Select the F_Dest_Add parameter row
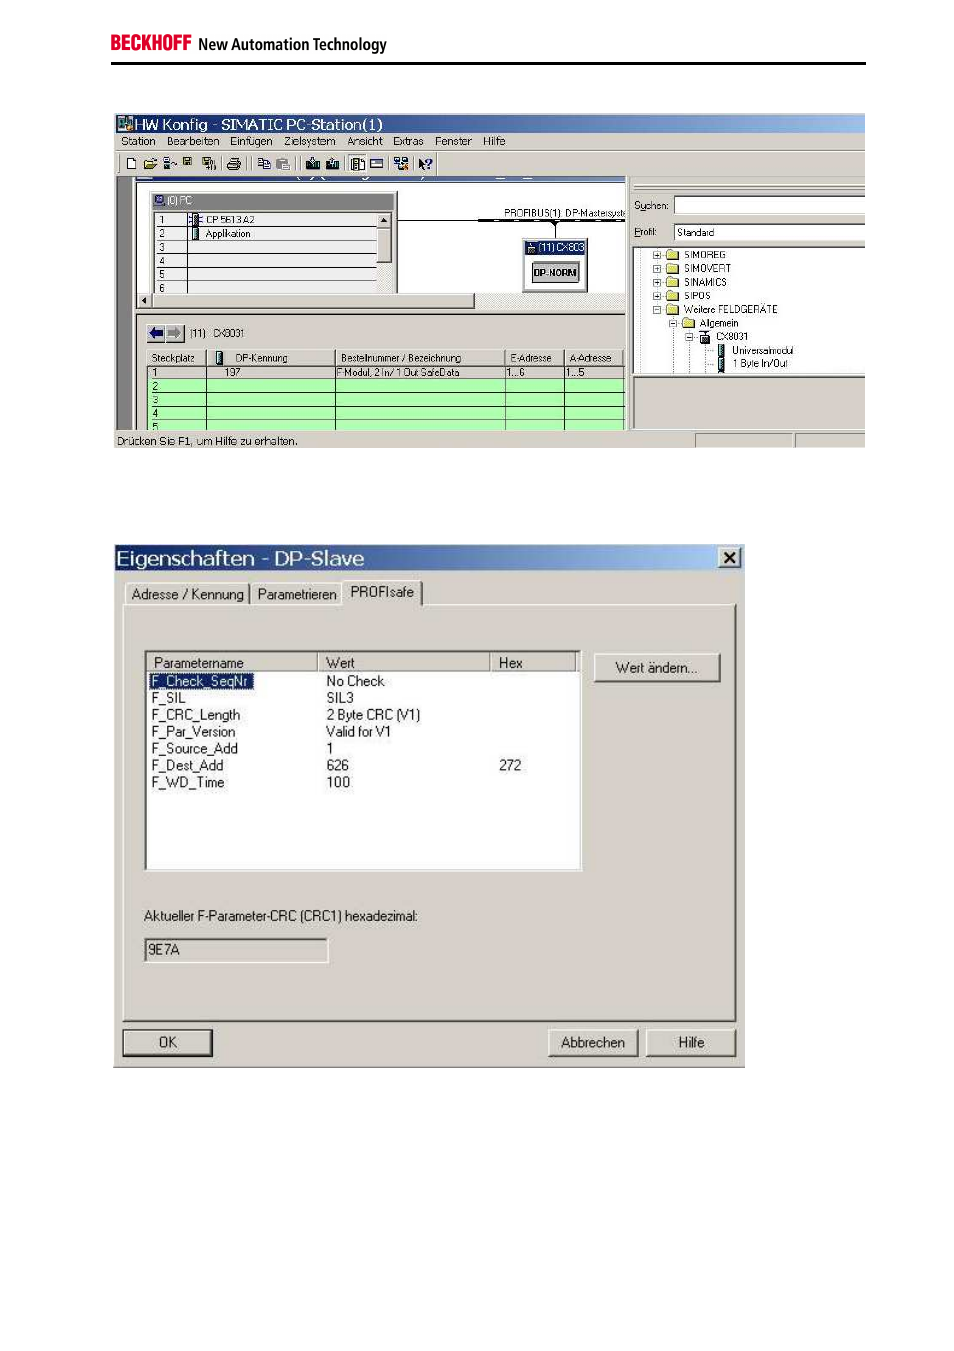This screenshot has height=1351, width=954. 363,766
